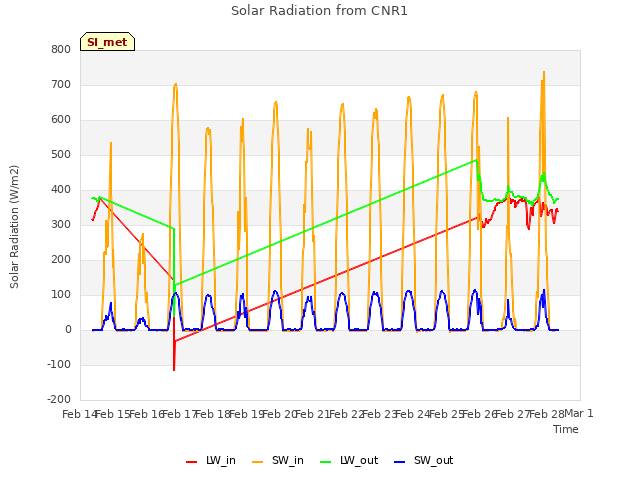
Task: Click the Feb 14 x-axis date label
Action: coord(80,414)
